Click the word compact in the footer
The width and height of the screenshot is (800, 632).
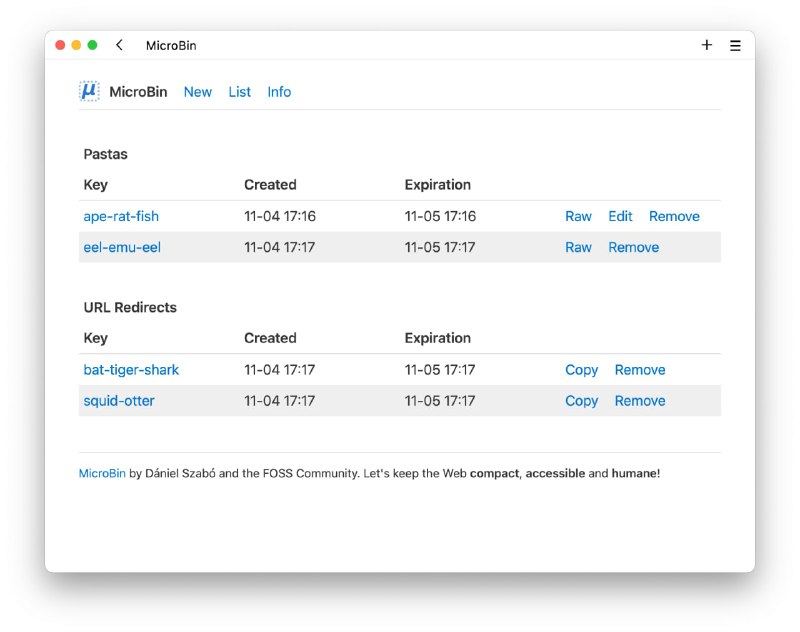pos(494,474)
